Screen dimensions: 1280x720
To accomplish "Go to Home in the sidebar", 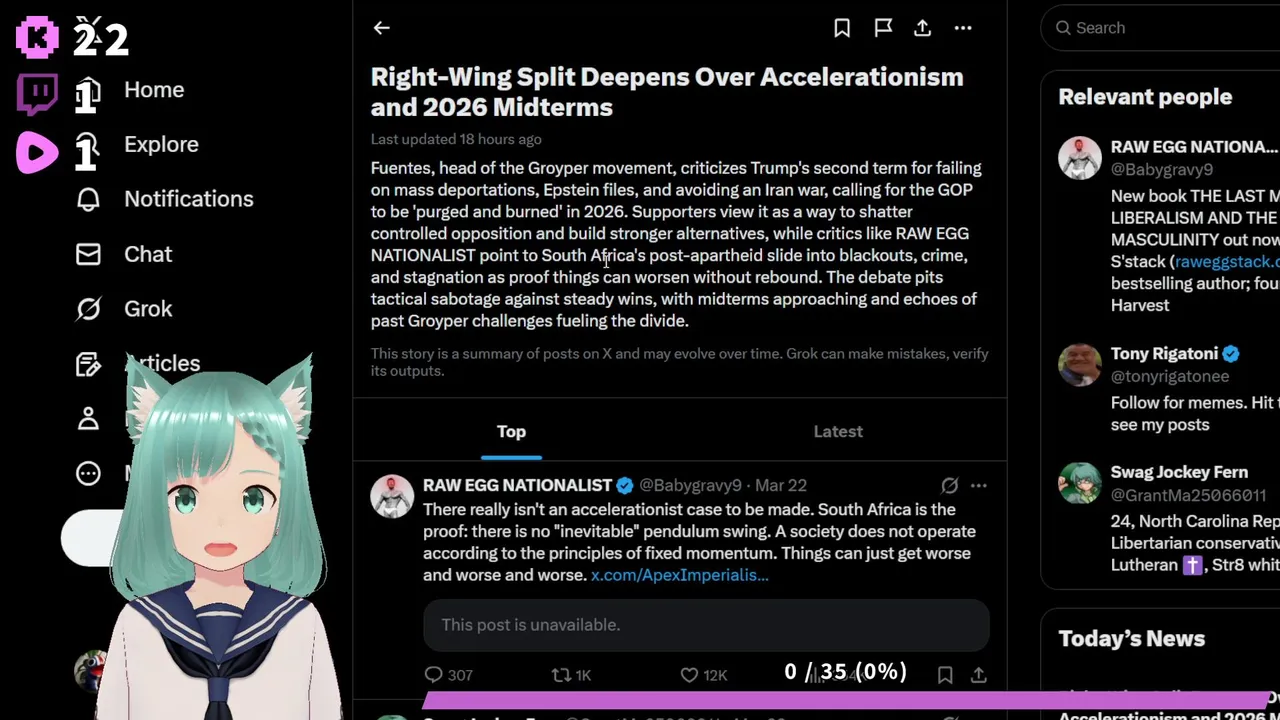I will (153, 90).
